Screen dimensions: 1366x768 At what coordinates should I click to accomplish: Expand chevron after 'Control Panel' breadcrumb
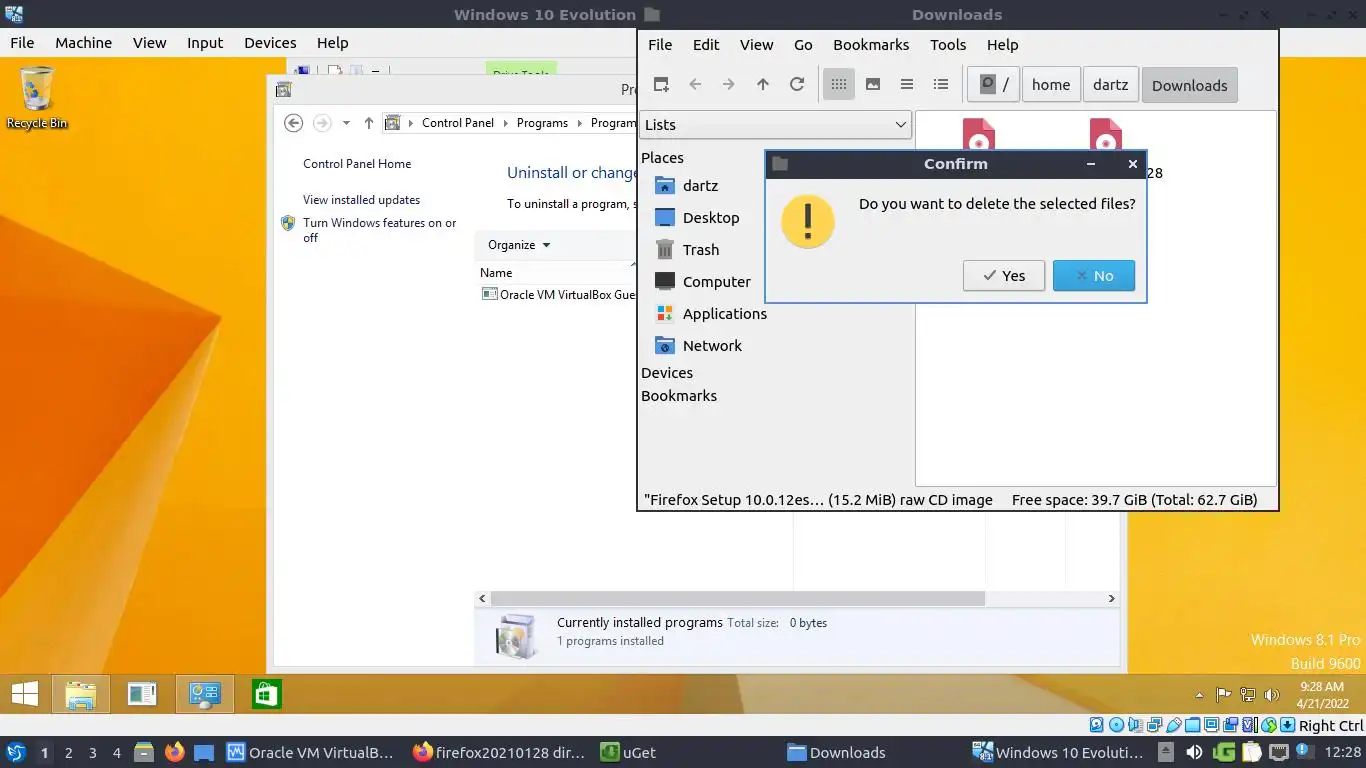pos(505,123)
